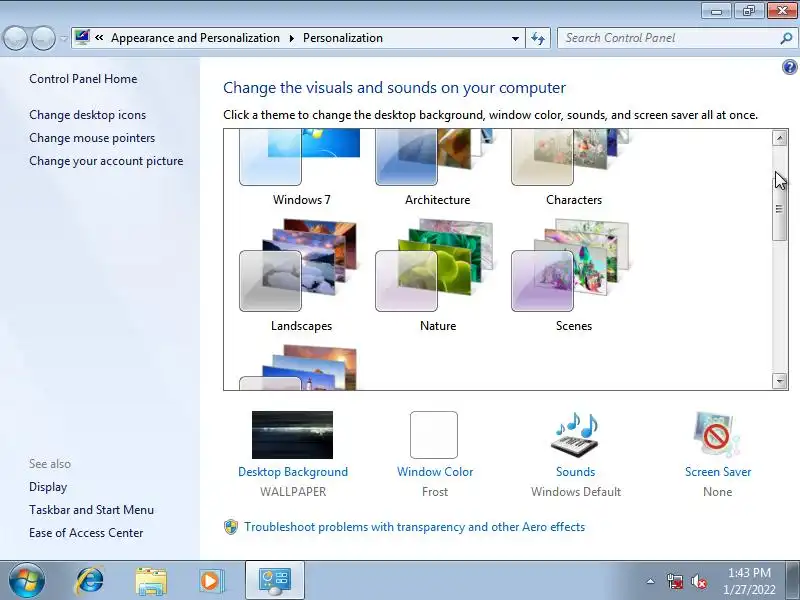Open the Display link under See also

click(x=48, y=487)
